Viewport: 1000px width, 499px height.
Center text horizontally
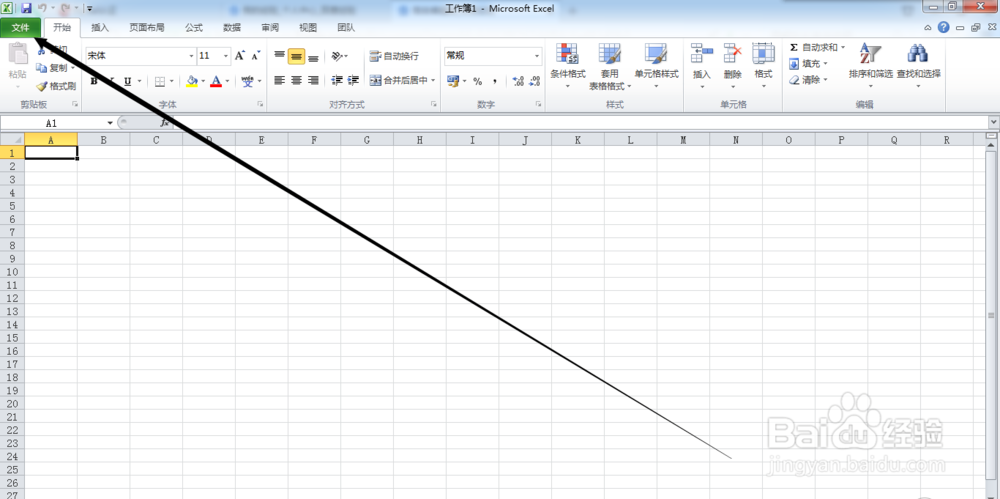click(296, 80)
